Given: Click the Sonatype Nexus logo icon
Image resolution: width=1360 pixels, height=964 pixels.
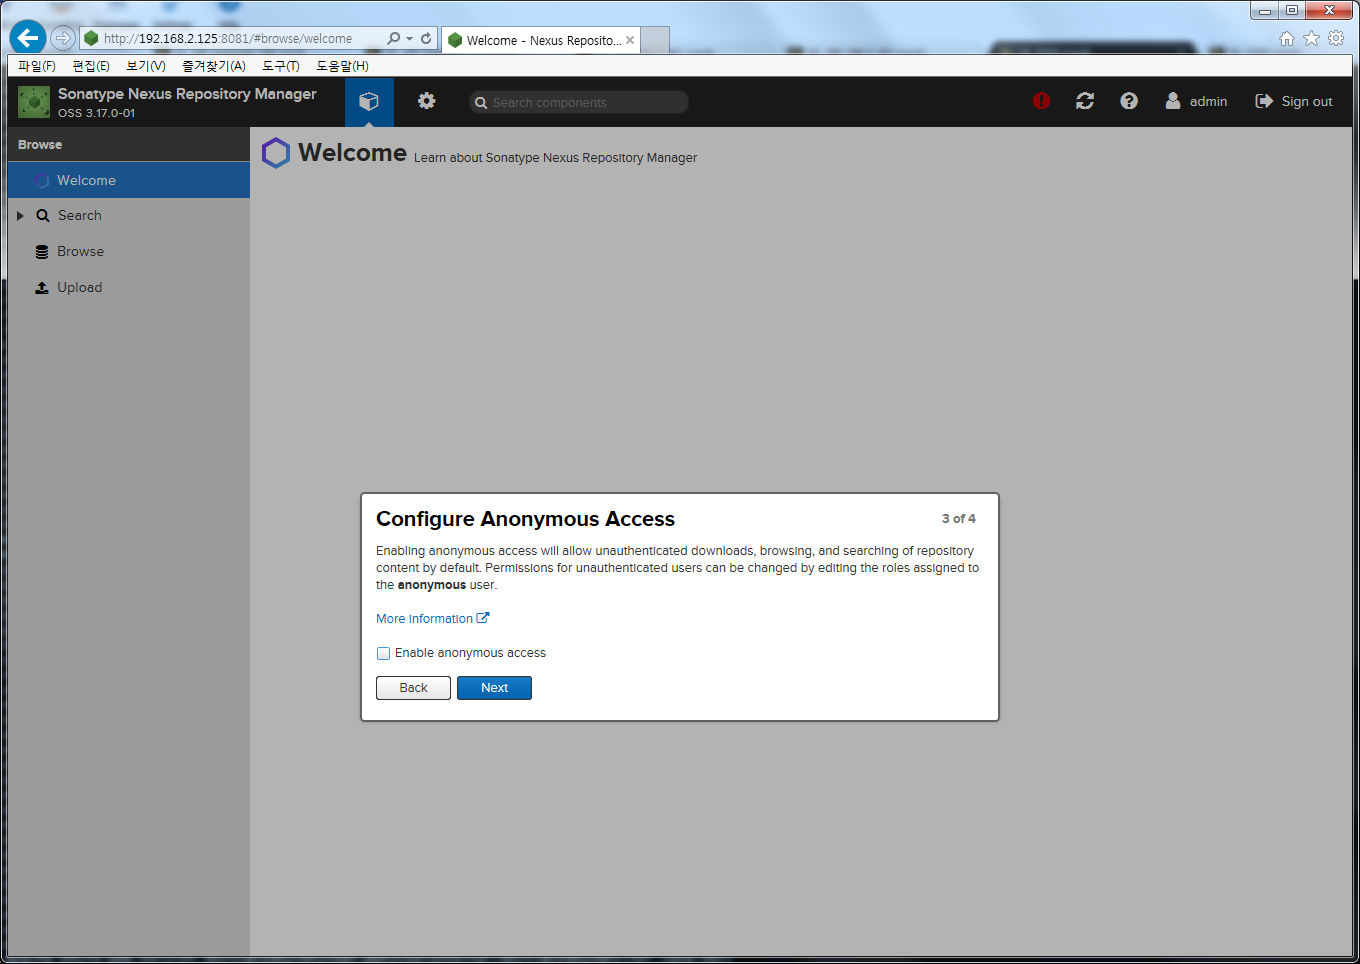Looking at the screenshot, I should tap(34, 102).
